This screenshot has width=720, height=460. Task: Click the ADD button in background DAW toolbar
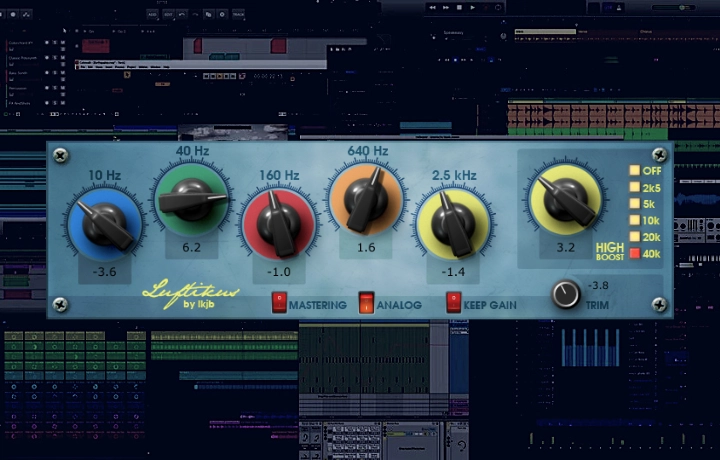(152, 14)
